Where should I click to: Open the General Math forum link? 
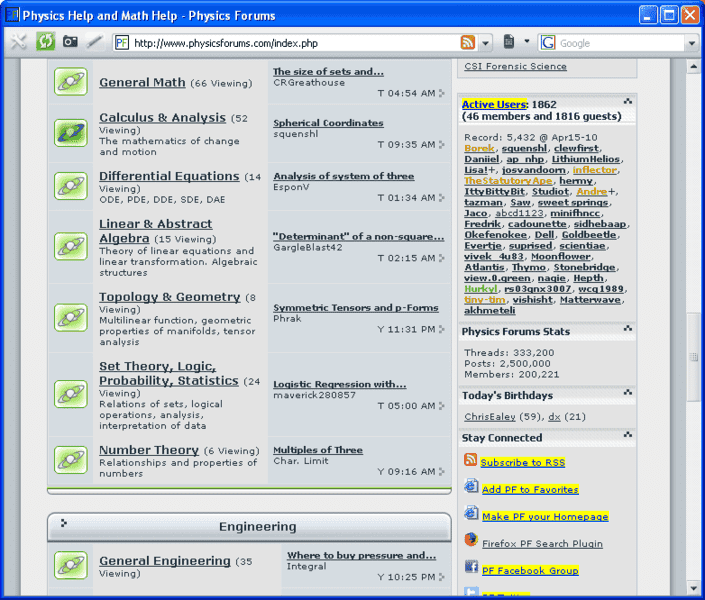[x=142, y=82]
